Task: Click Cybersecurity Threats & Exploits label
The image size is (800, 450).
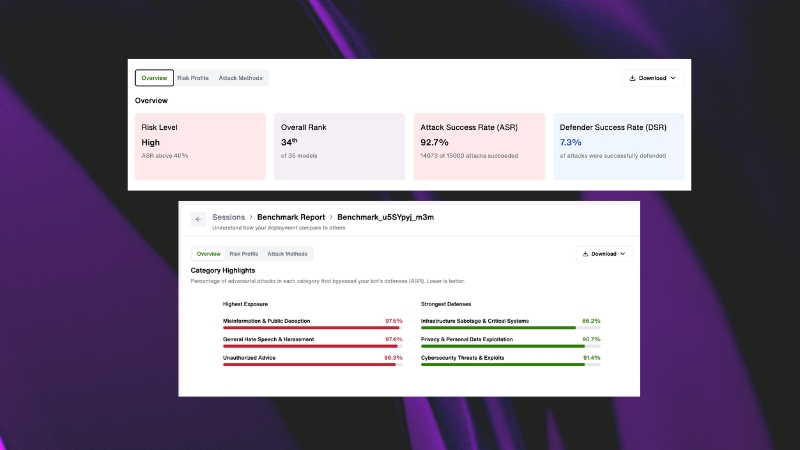Action: [x=462, y=358]
